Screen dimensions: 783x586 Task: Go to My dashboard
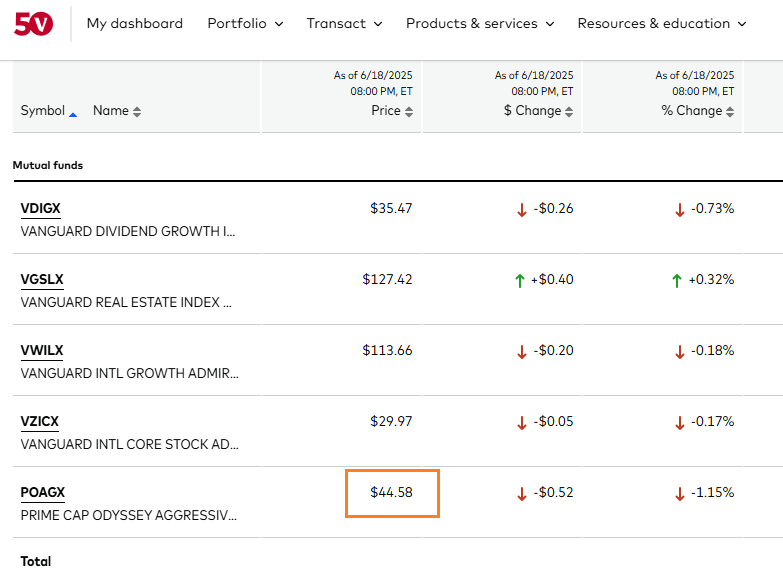point(135,23)
